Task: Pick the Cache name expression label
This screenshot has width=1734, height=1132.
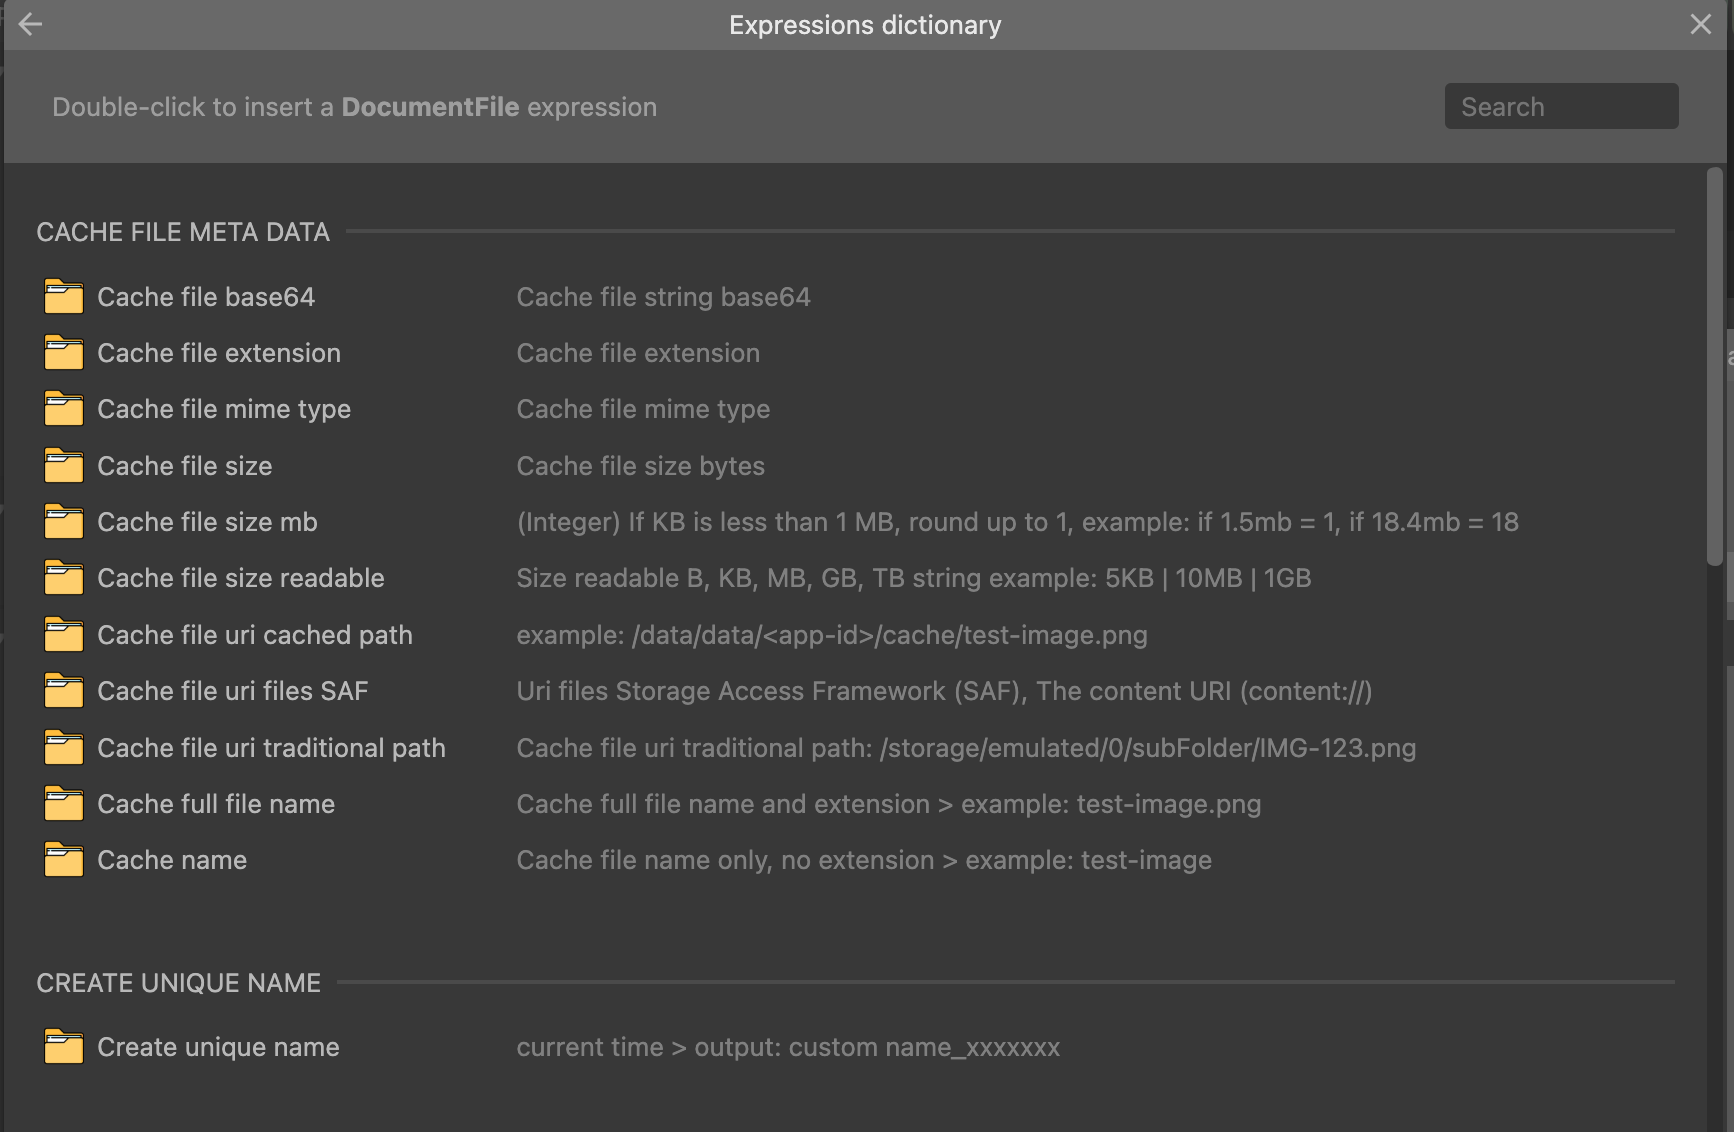Action: pos(172,860)
